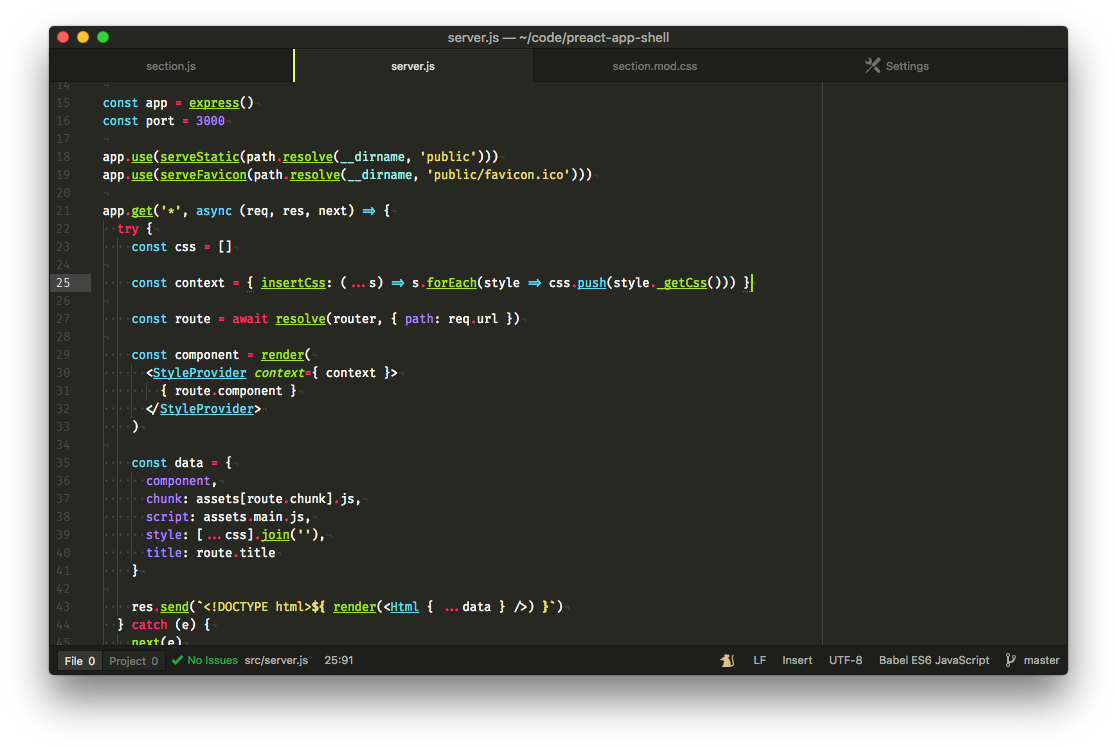The height and width of the screenshot is (748, 1116).
Task: Click the git branch icon beside master
Action: click(x=1011, y=660)
